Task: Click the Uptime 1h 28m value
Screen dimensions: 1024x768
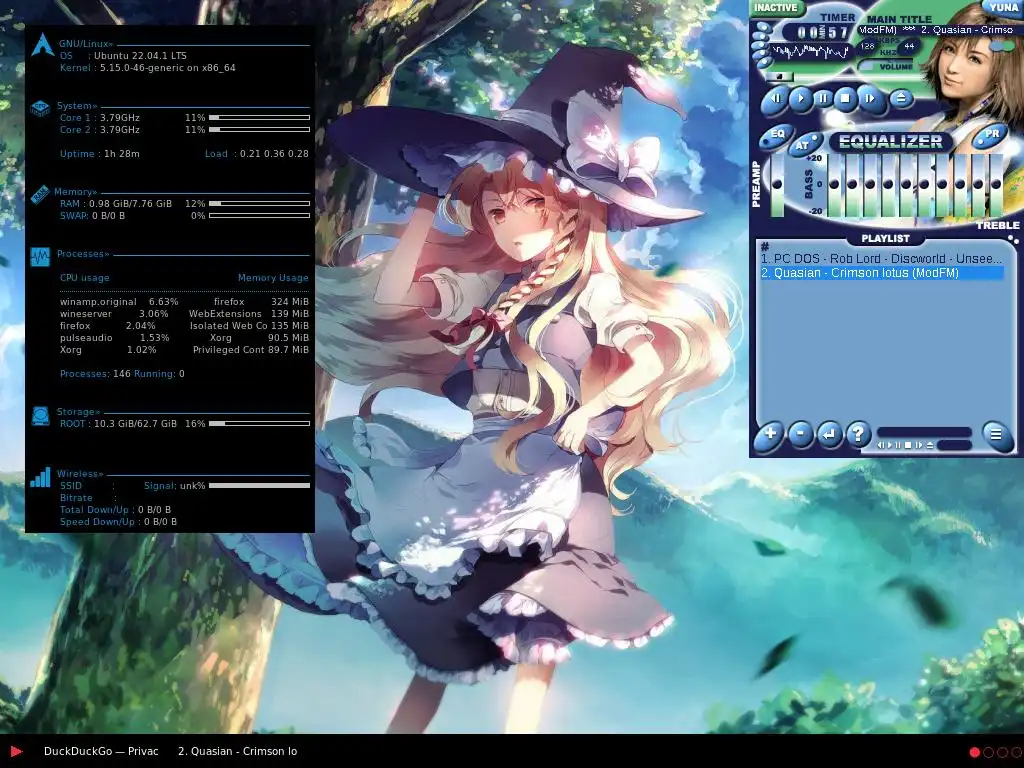Action: pyautogui.click(x=122, y=154)
